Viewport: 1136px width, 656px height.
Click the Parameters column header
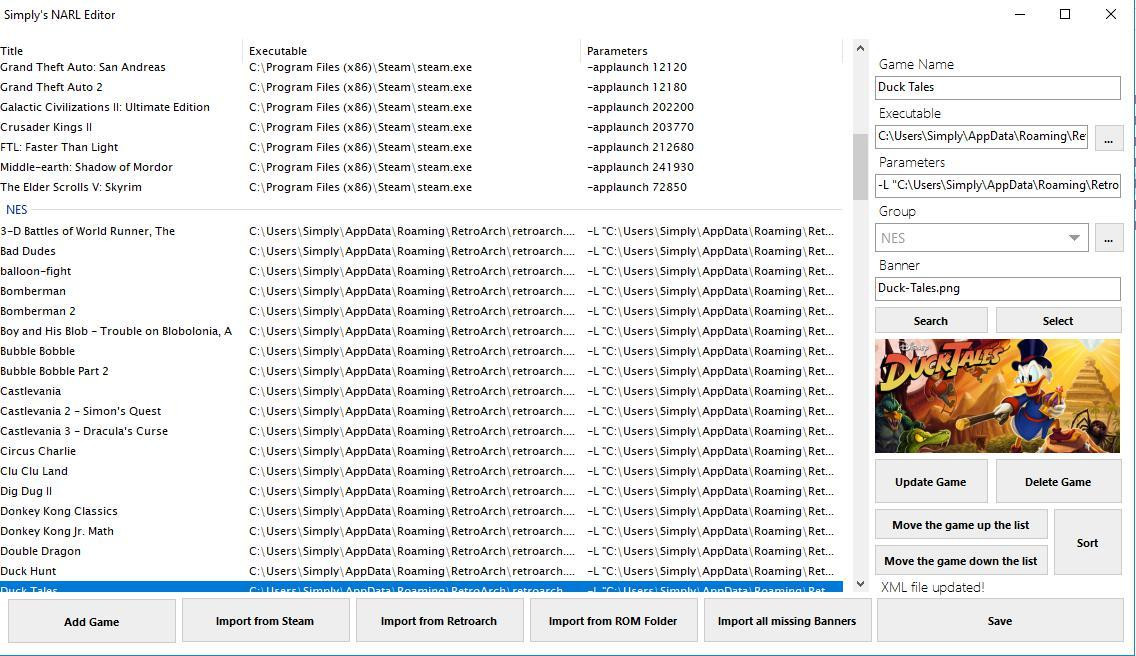pyautogui.click(x=711, y=51)
